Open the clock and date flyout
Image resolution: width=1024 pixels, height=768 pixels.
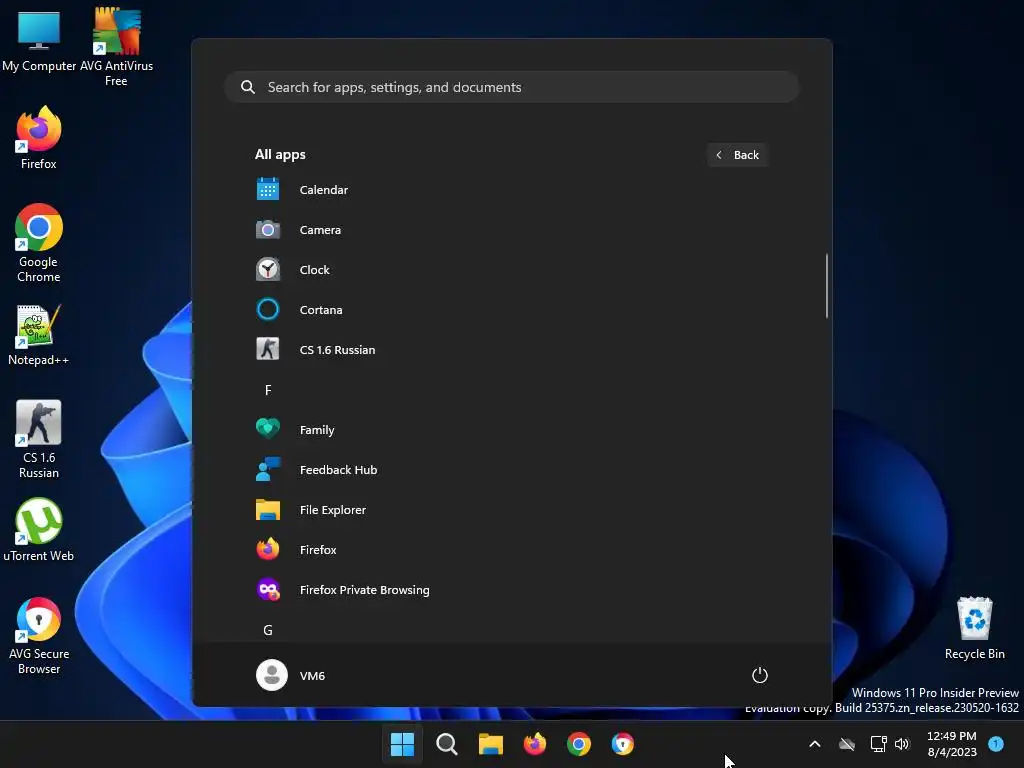click(x=952, y=744)
